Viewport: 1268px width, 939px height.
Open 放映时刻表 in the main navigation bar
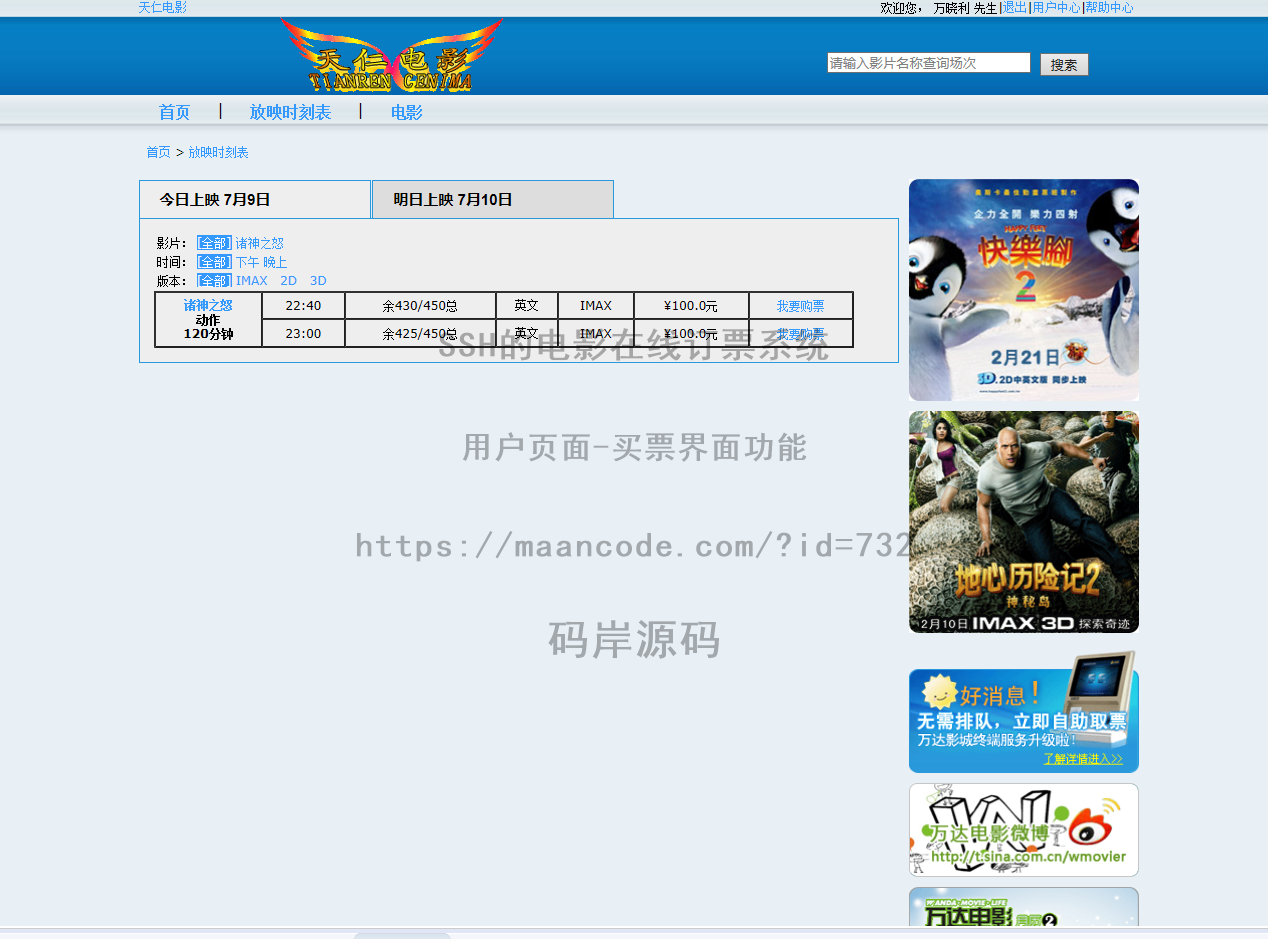290,112
